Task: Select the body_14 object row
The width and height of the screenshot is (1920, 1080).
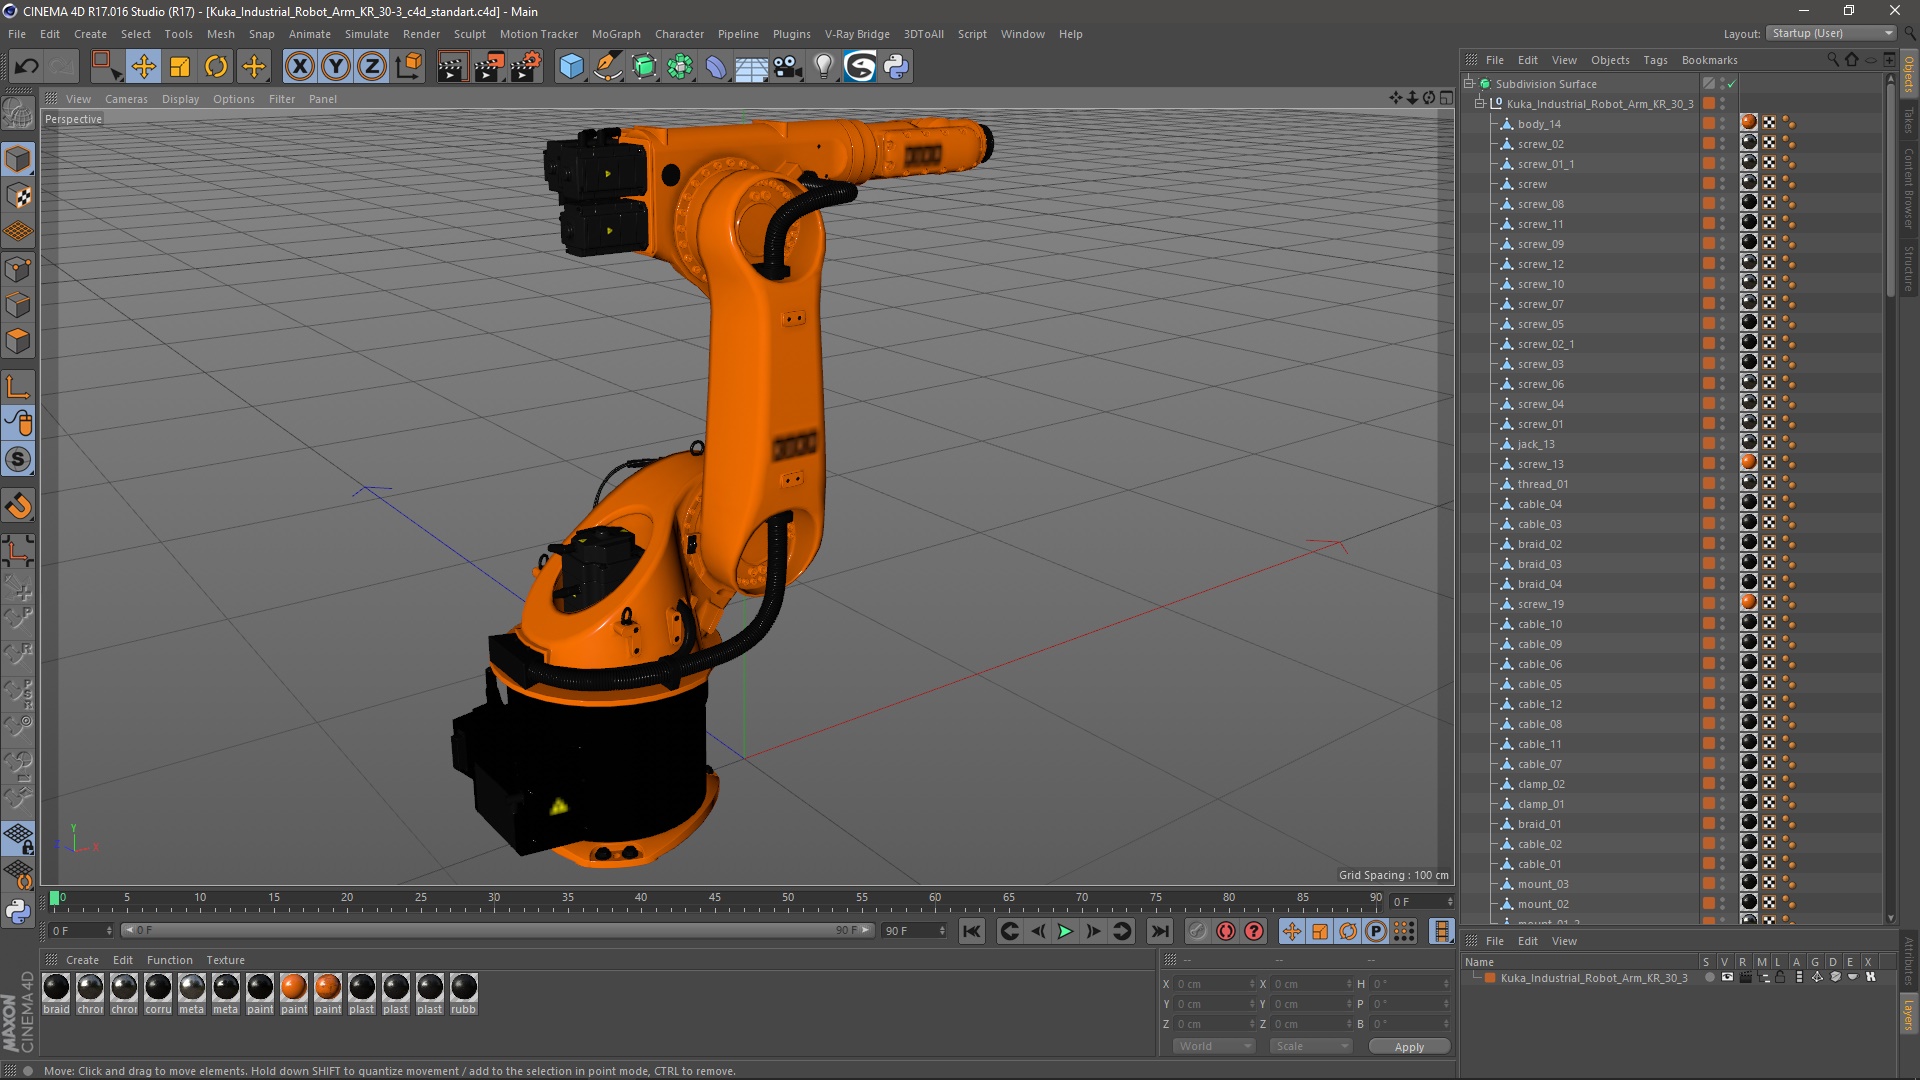Action: (1539, 124)
